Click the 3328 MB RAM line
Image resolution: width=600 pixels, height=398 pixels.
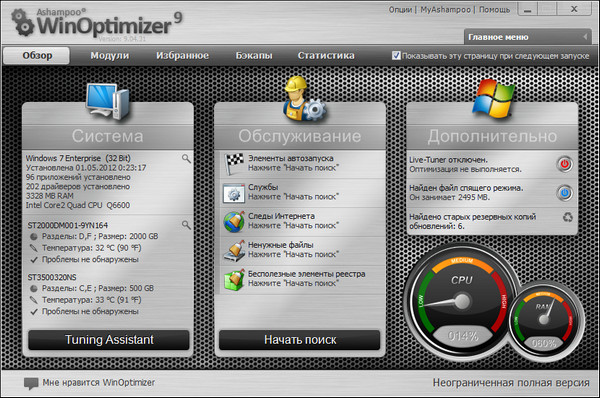[x=49, y=196]
